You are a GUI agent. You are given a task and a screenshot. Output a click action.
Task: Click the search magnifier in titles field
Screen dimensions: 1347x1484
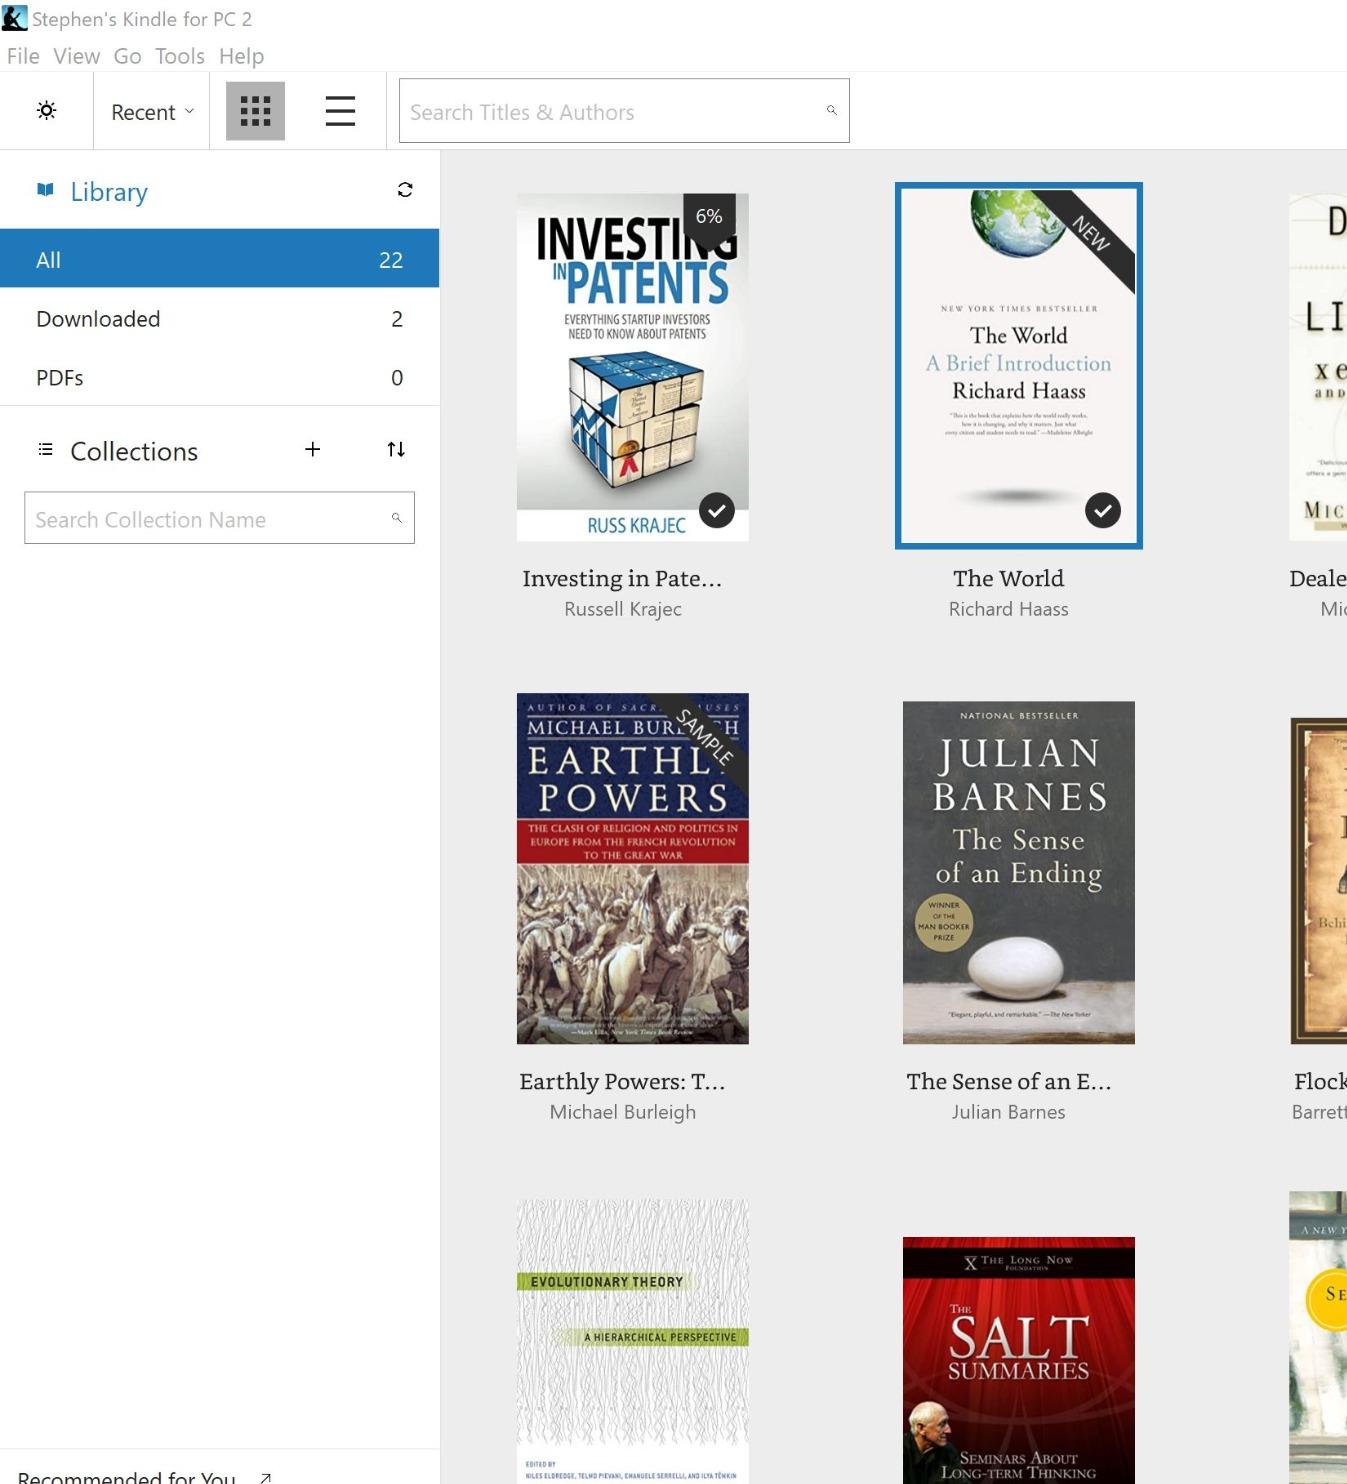tap(831, 110)
